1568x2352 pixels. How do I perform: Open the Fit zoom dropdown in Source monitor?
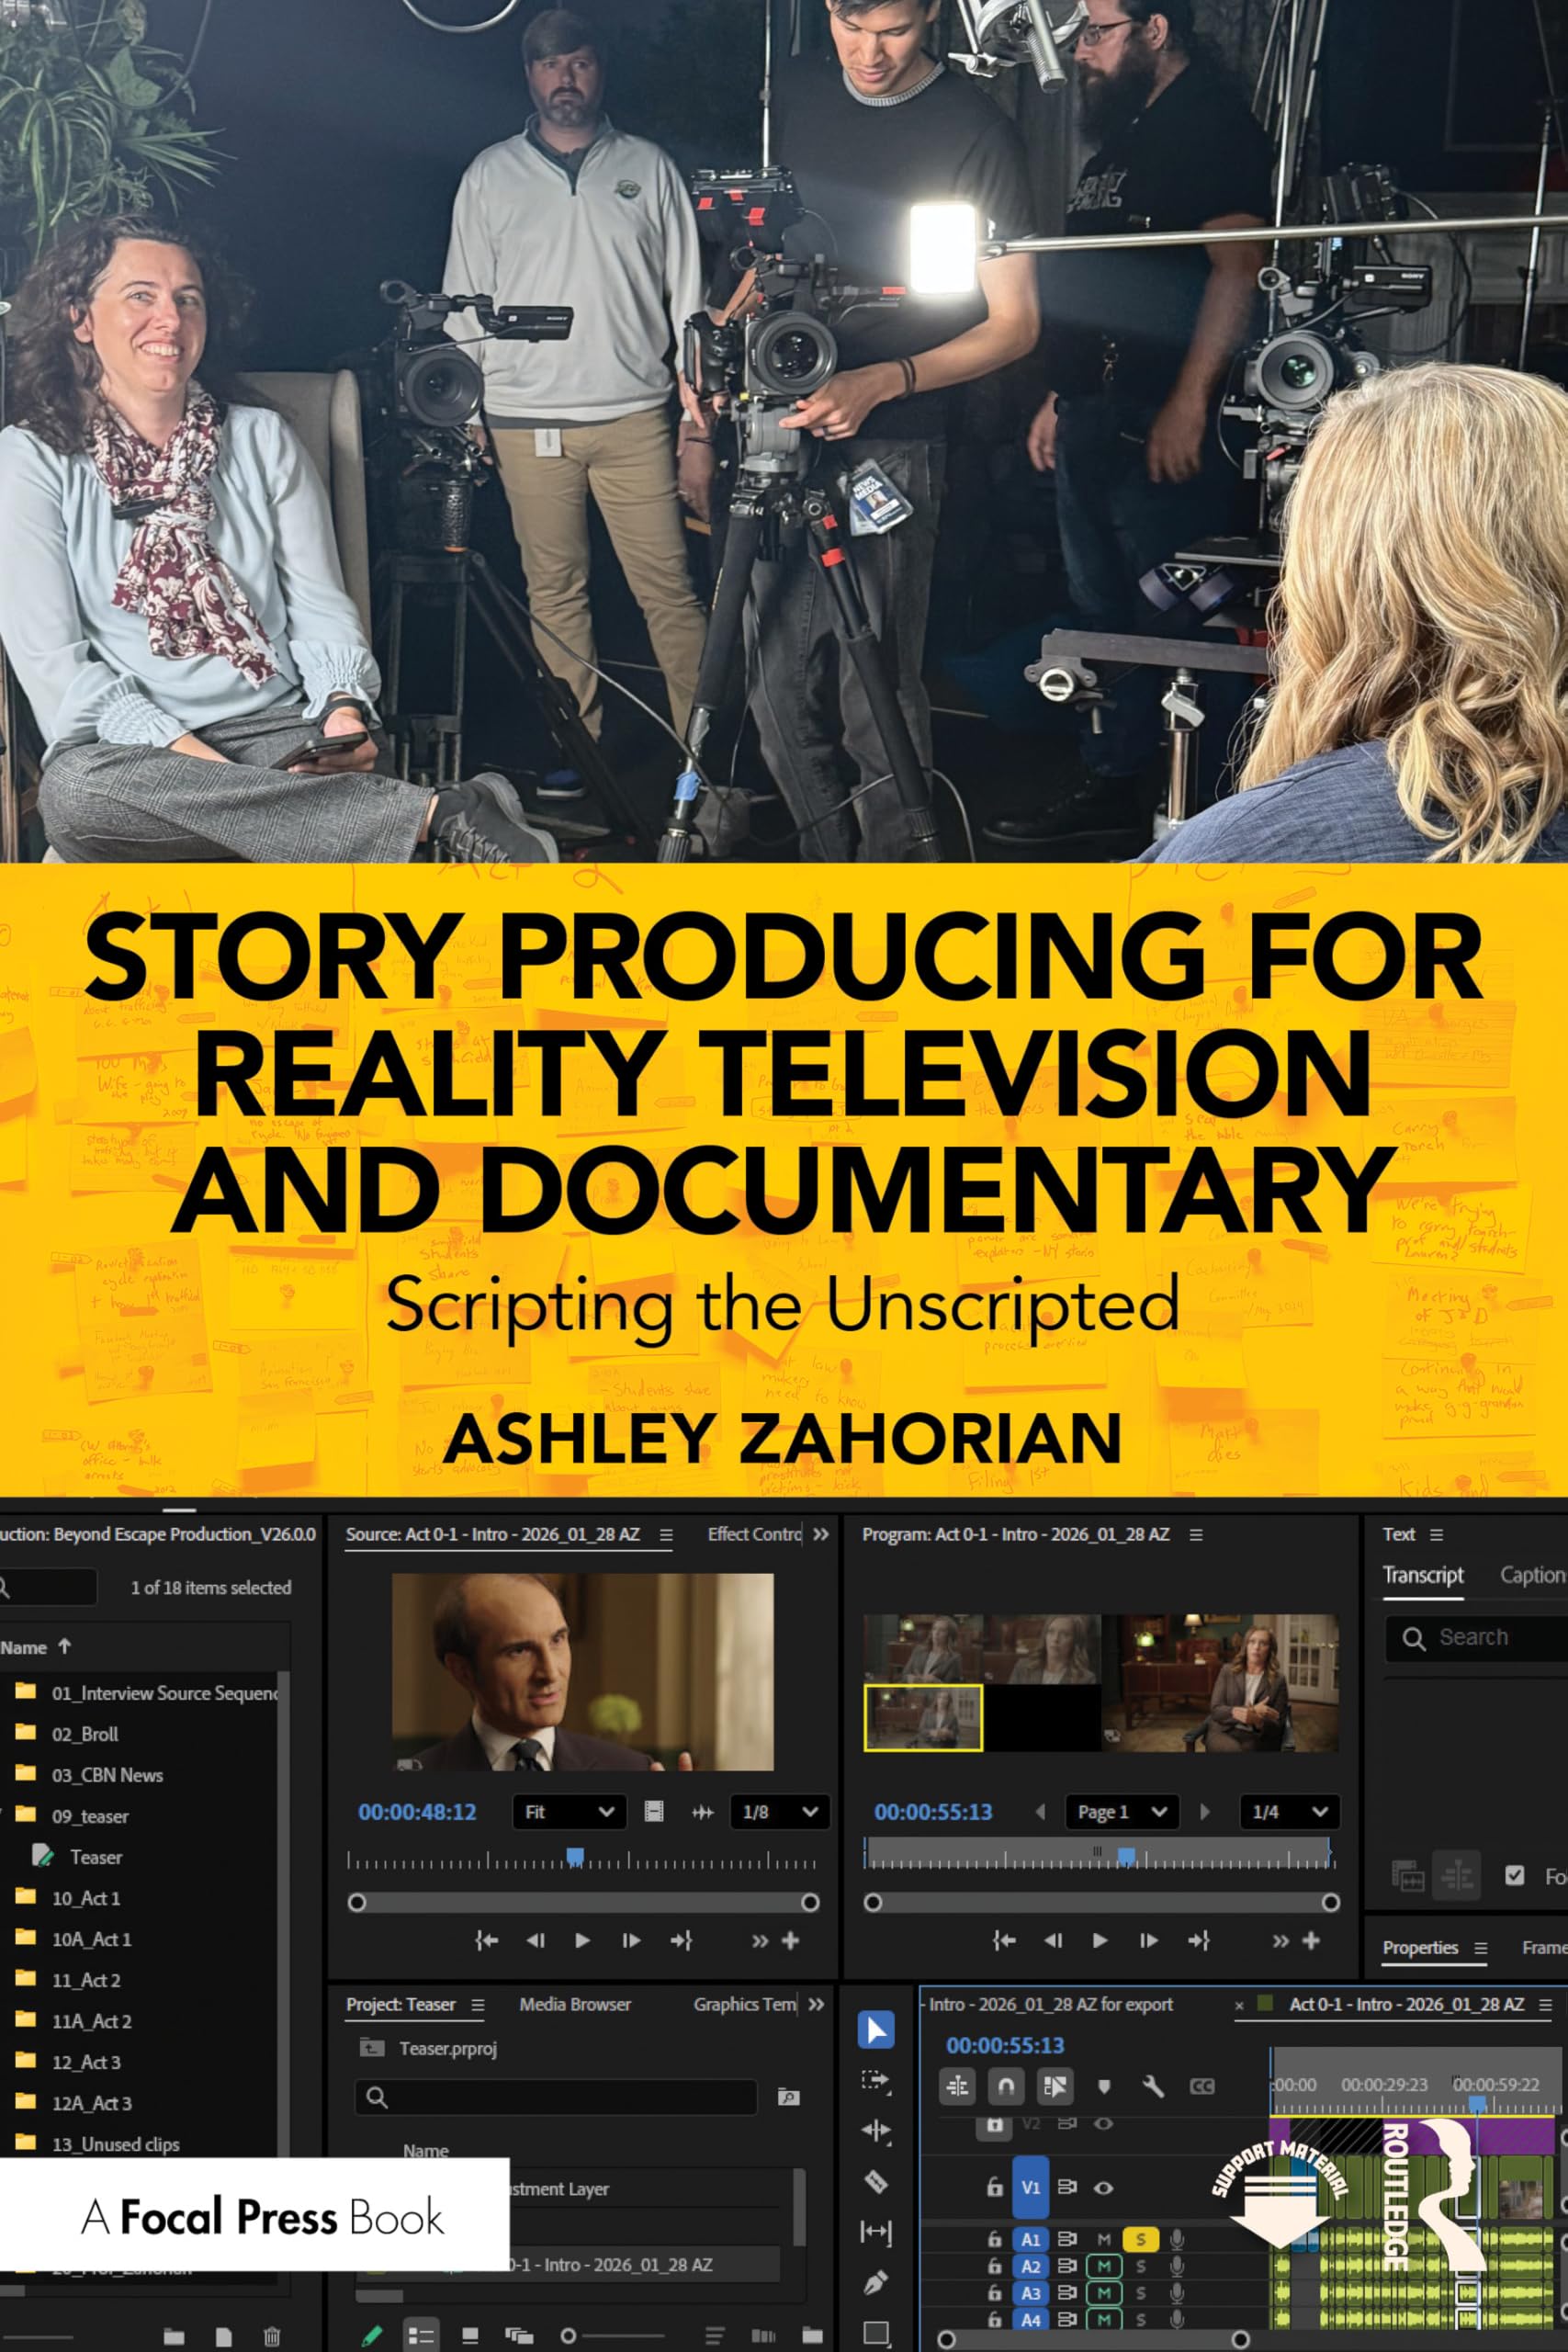[x=569, y=1811]
